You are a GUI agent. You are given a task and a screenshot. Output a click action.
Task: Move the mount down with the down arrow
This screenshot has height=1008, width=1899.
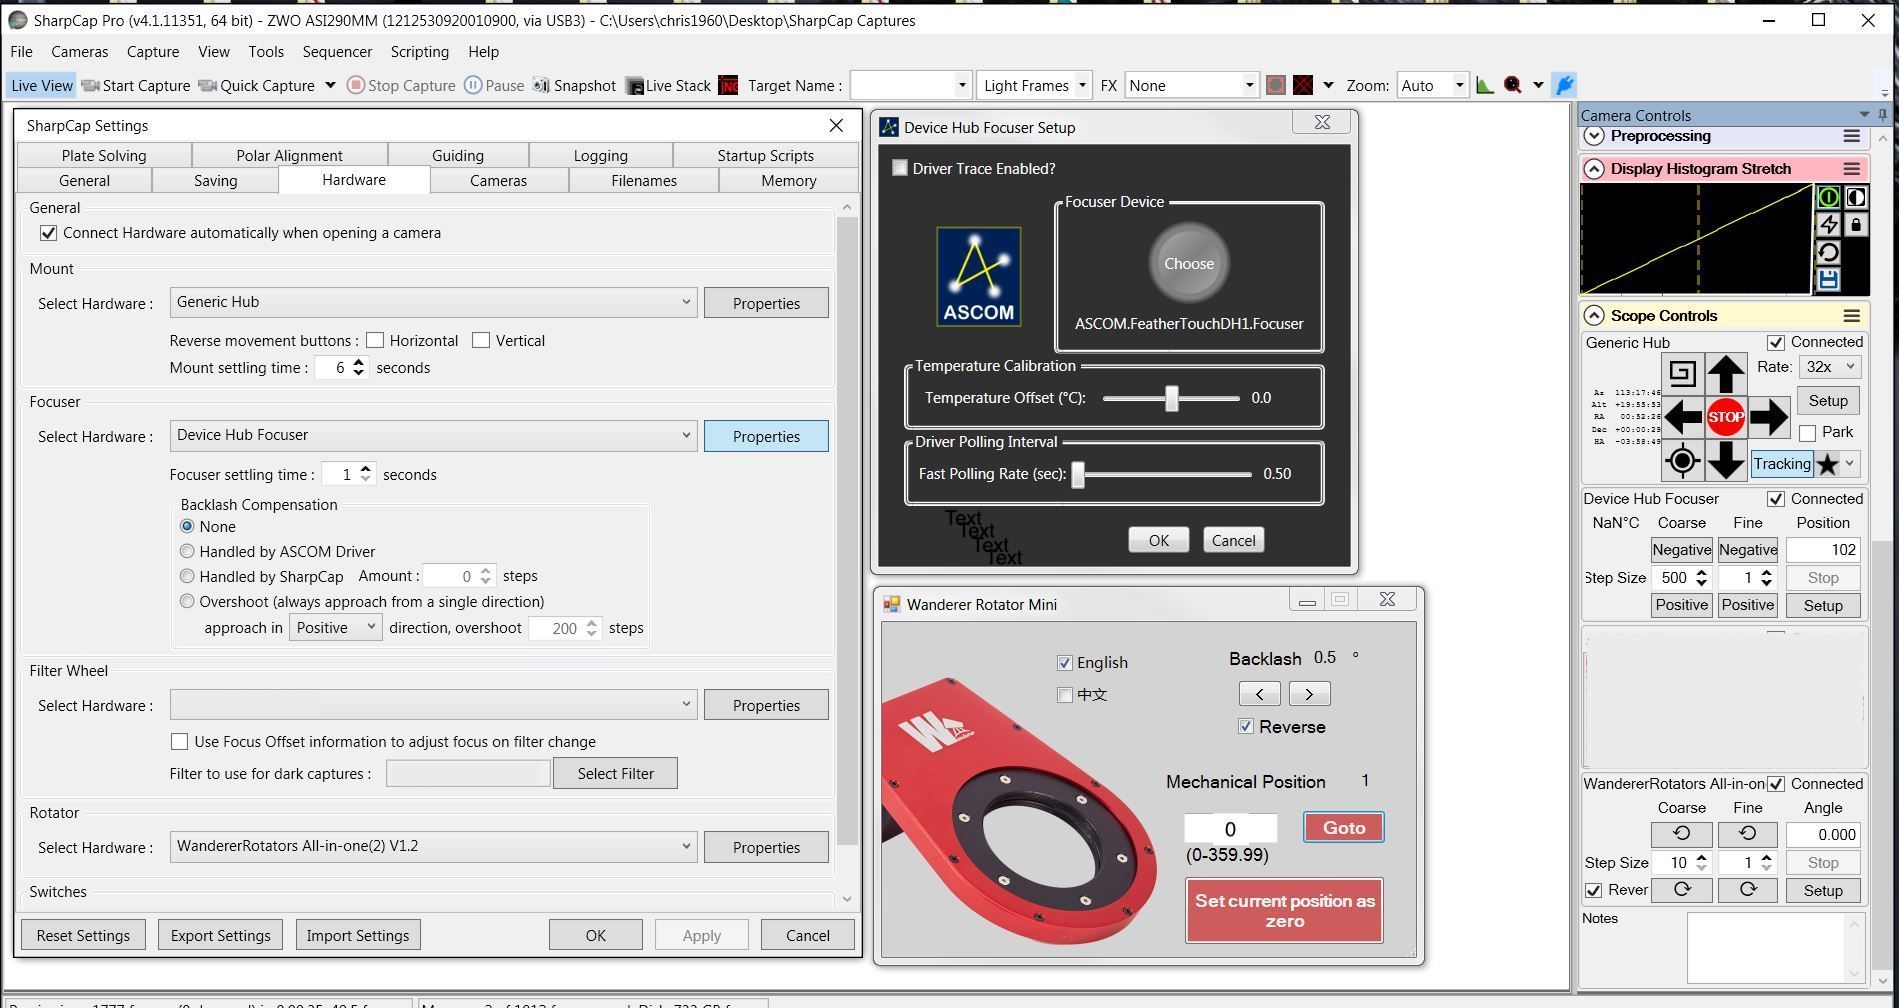tap(1726, 461)
